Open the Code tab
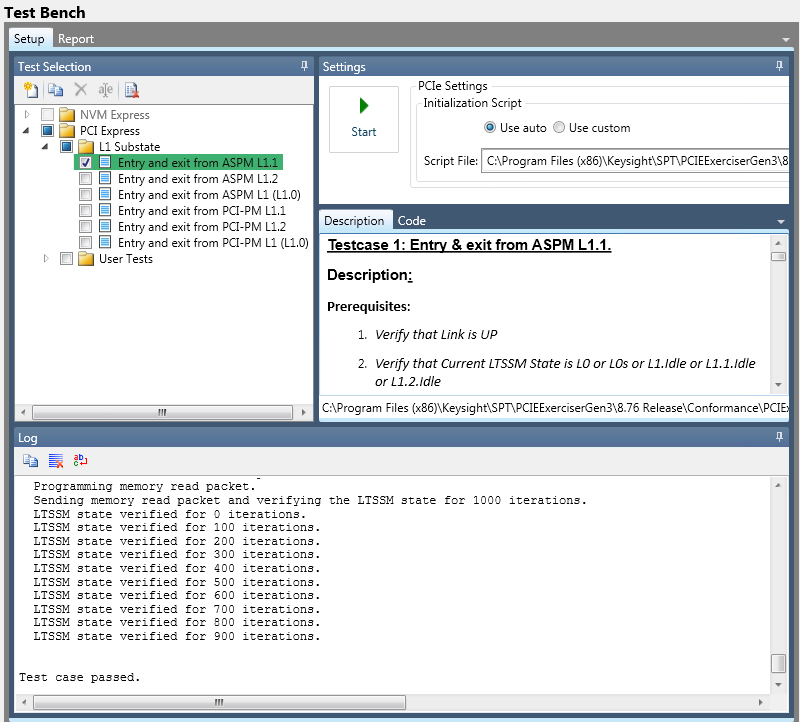800x722 pixels. (411, 221)
